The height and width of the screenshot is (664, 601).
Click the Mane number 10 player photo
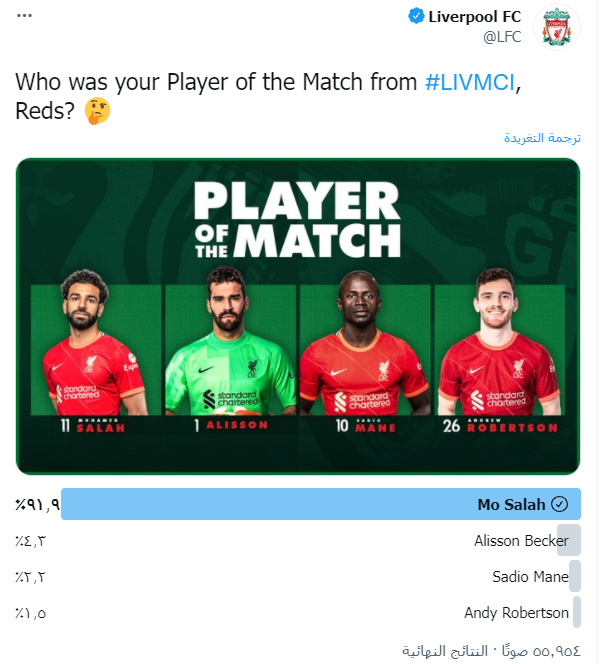(x=365, y=348)
